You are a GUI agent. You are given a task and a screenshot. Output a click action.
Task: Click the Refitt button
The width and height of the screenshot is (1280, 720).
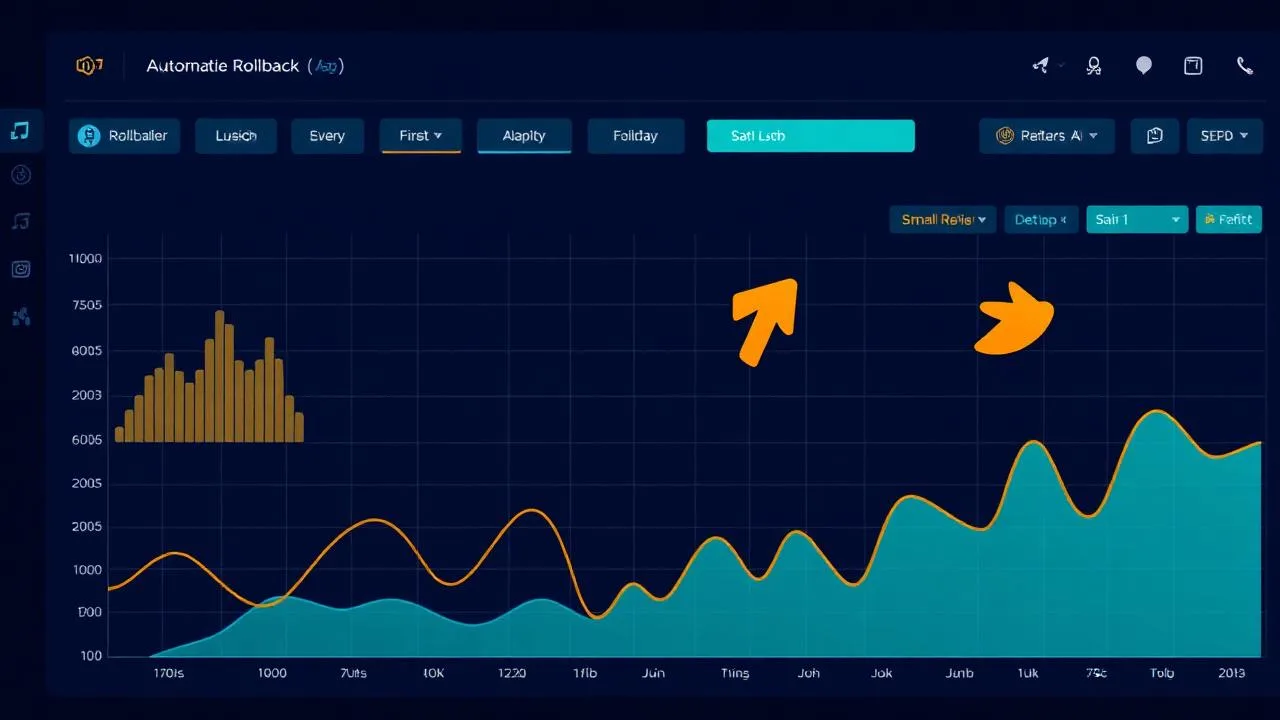click(1229, 220)
